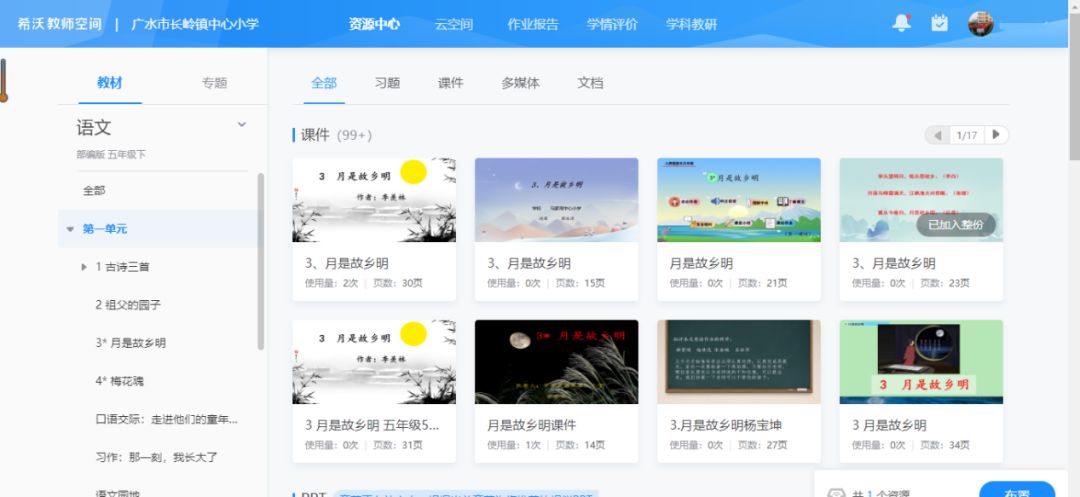The height and width of the screenshot is (497, 1080).
Task: Switch to the 专题 sidebar tab
Action: pyautogui.click(x=214, y=83)
